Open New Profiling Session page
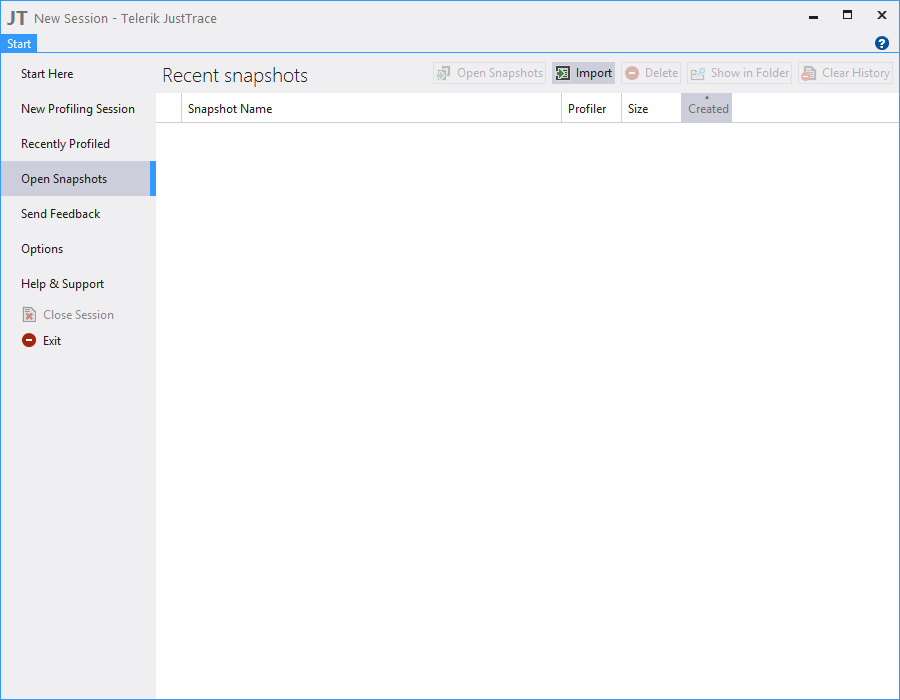 coord(78,109)
